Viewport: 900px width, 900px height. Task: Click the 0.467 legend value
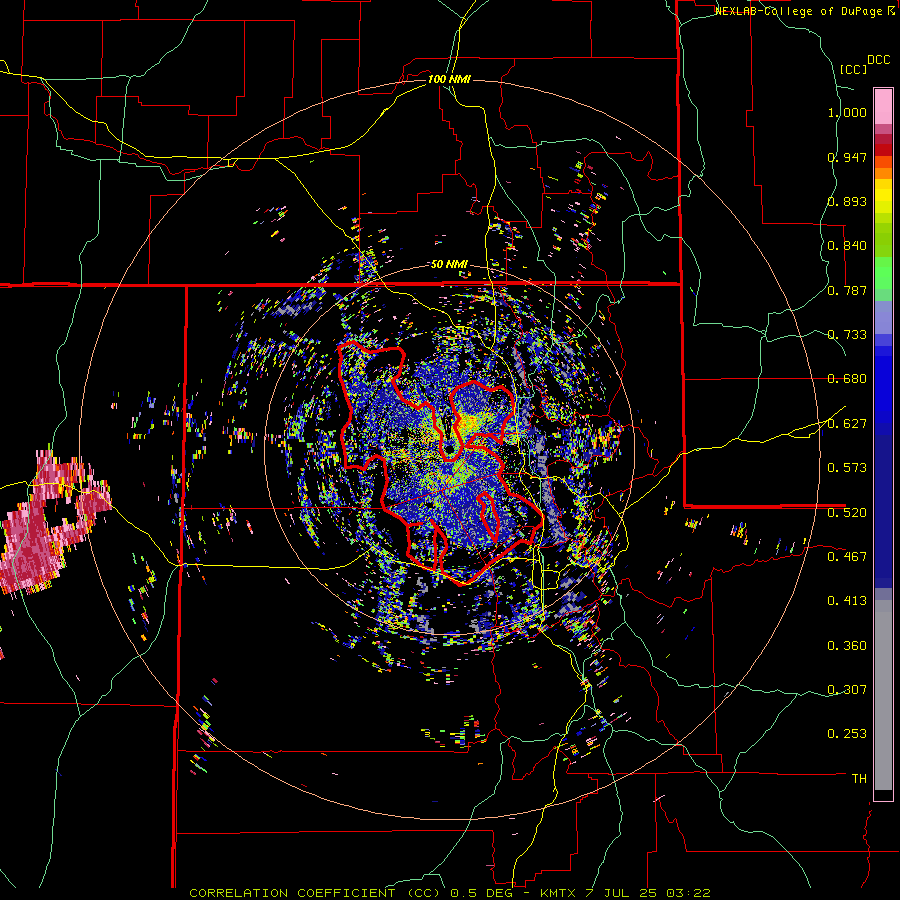click(847, 557)
